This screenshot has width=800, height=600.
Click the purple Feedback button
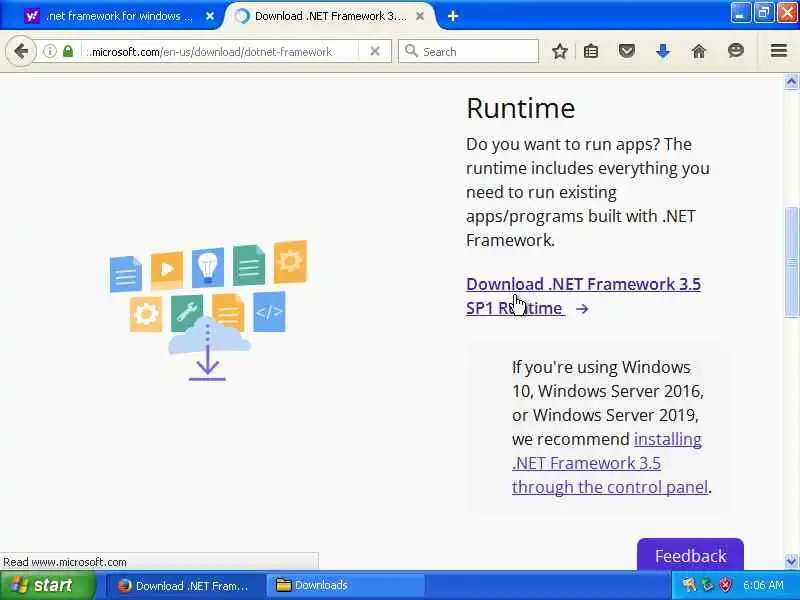690,555
